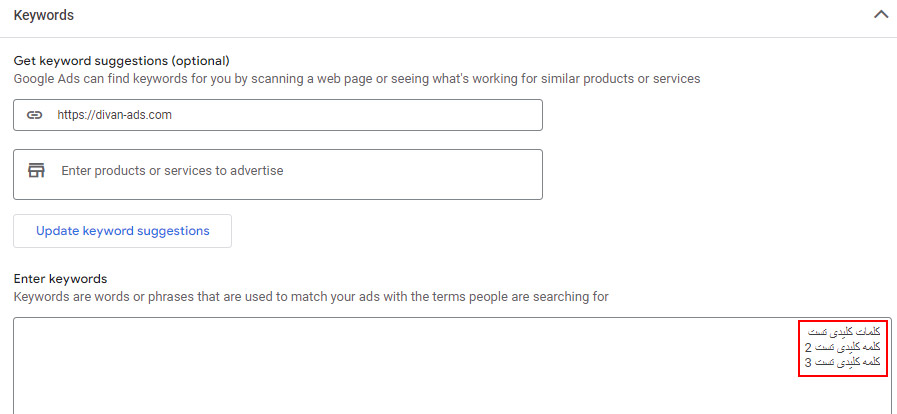897x414 pixels.
Task: Click the Keywords section title
Action: tap(43, 15)
